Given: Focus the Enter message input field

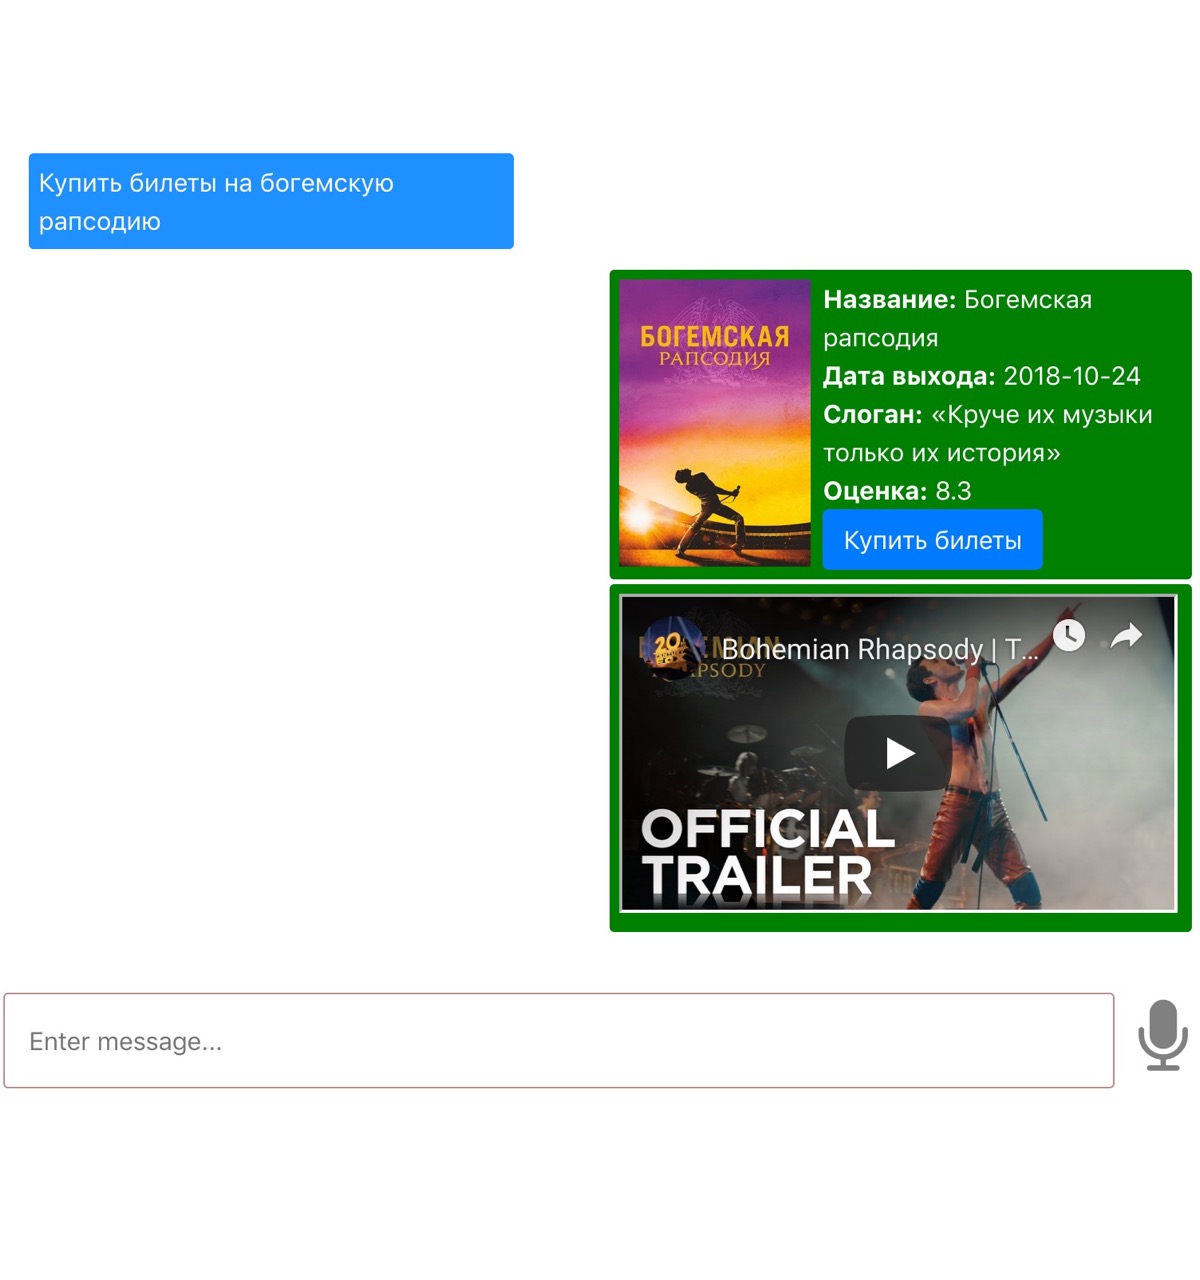Looking at the screenshot, I should (559, 1041).
